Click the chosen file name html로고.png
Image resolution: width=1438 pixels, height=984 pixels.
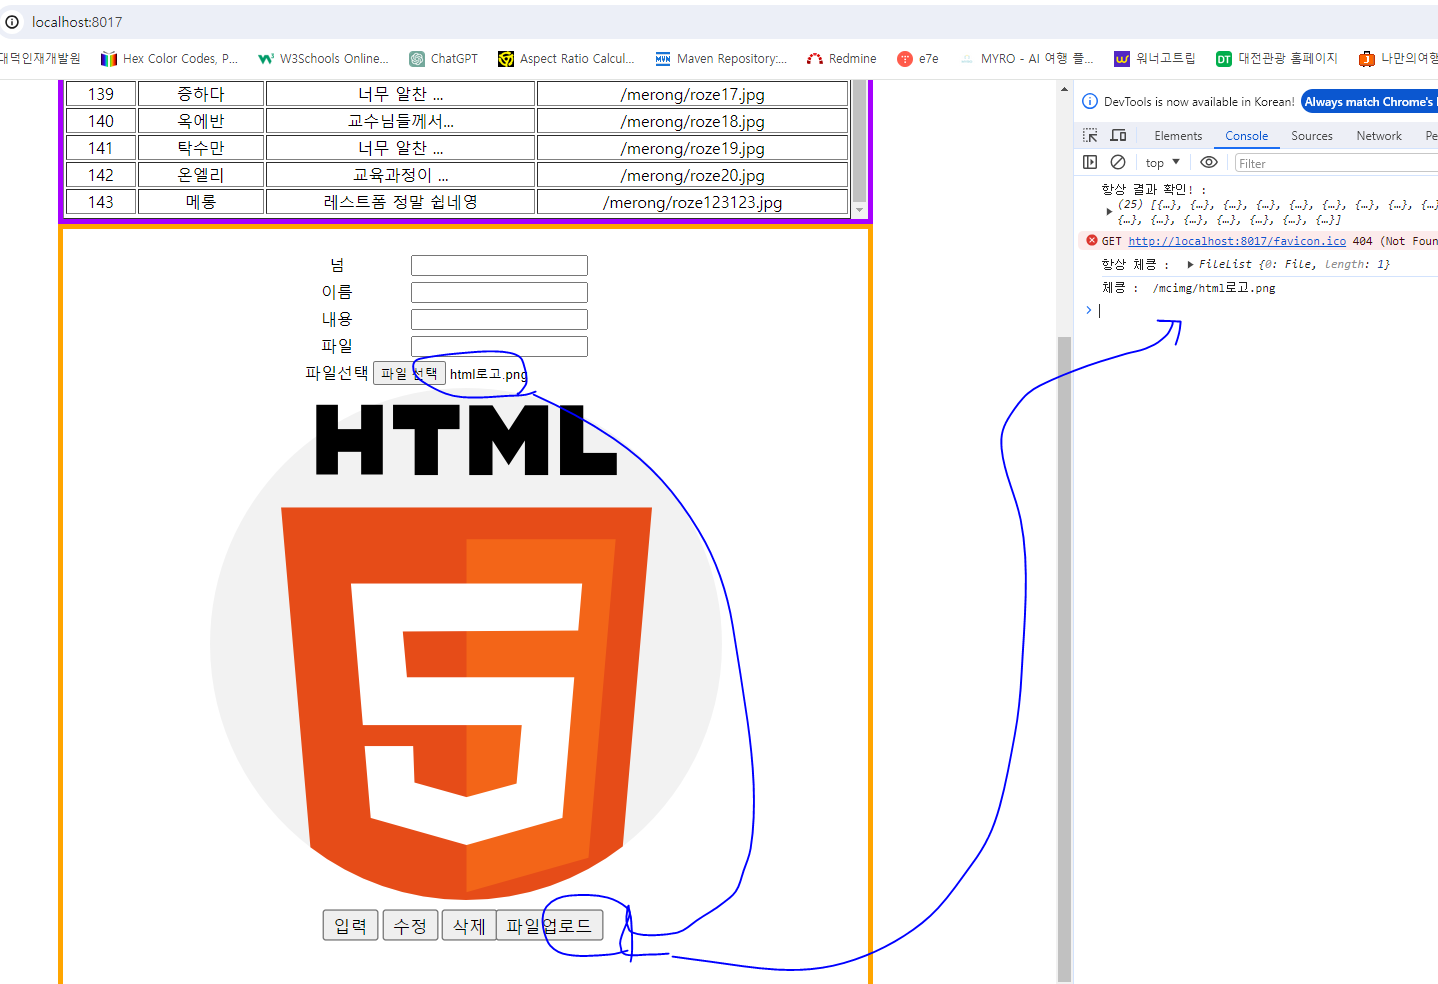(x=488, y=374)
